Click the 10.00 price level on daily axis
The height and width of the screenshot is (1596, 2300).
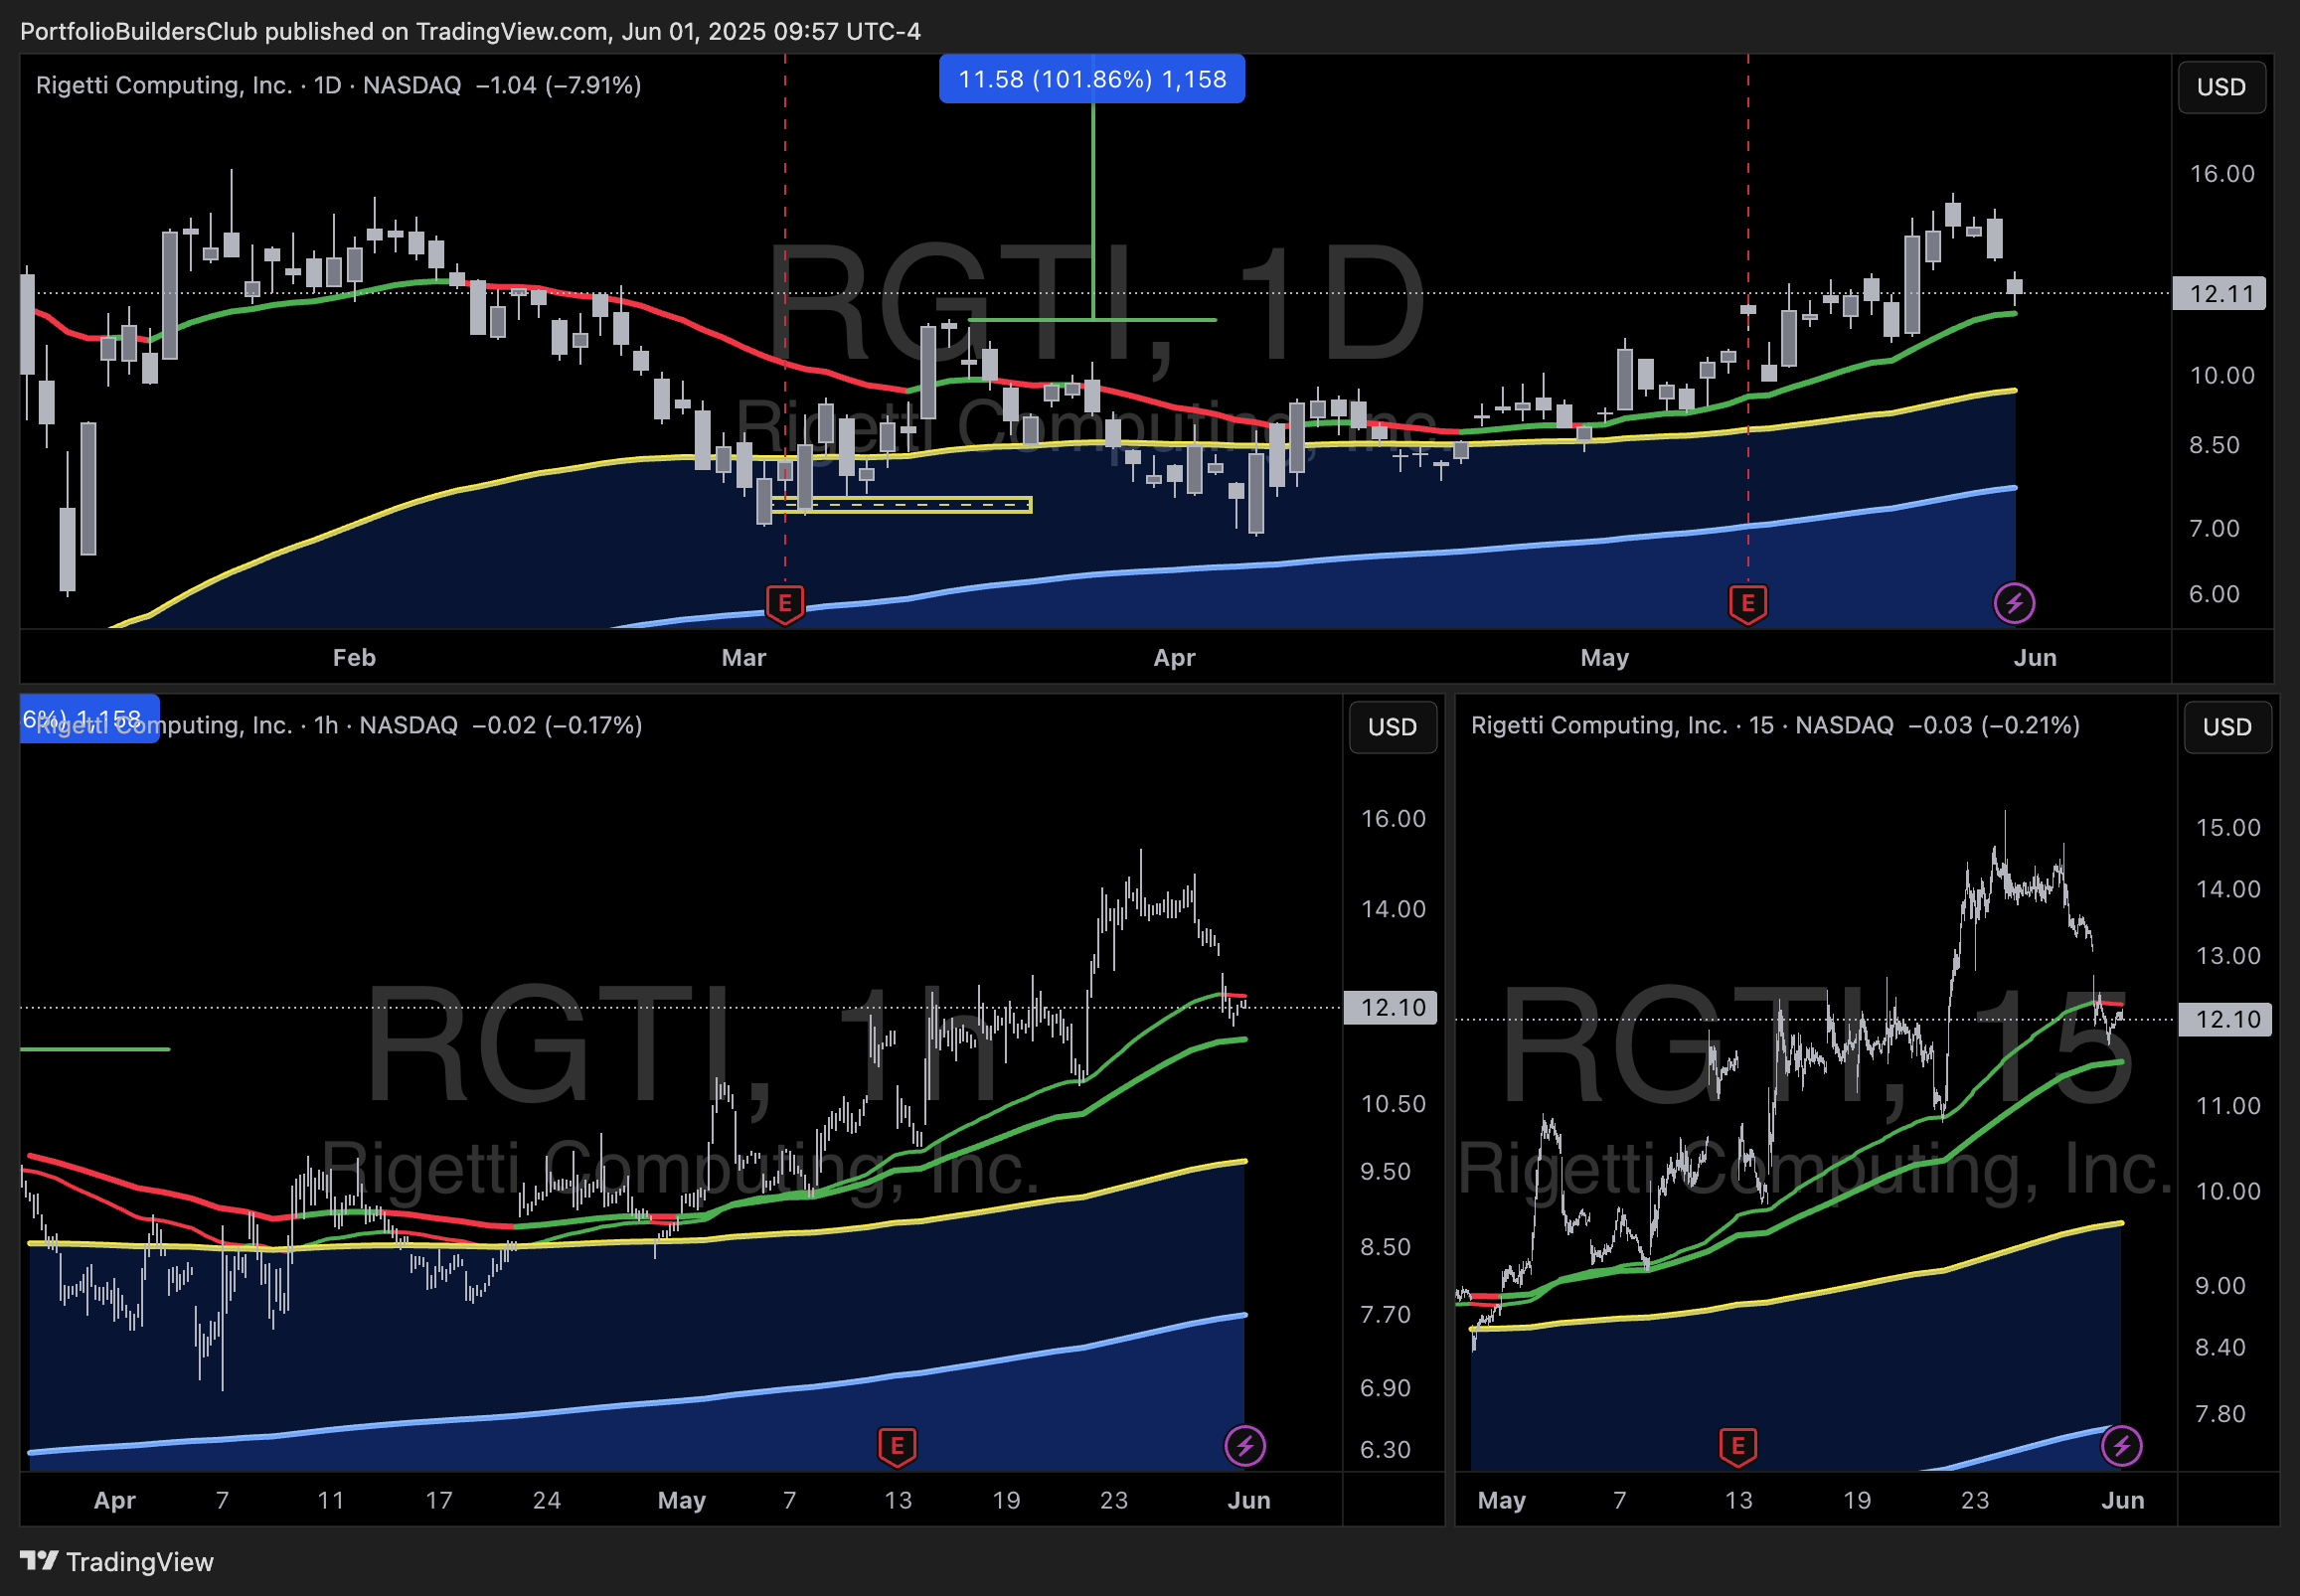point(2222,376)
